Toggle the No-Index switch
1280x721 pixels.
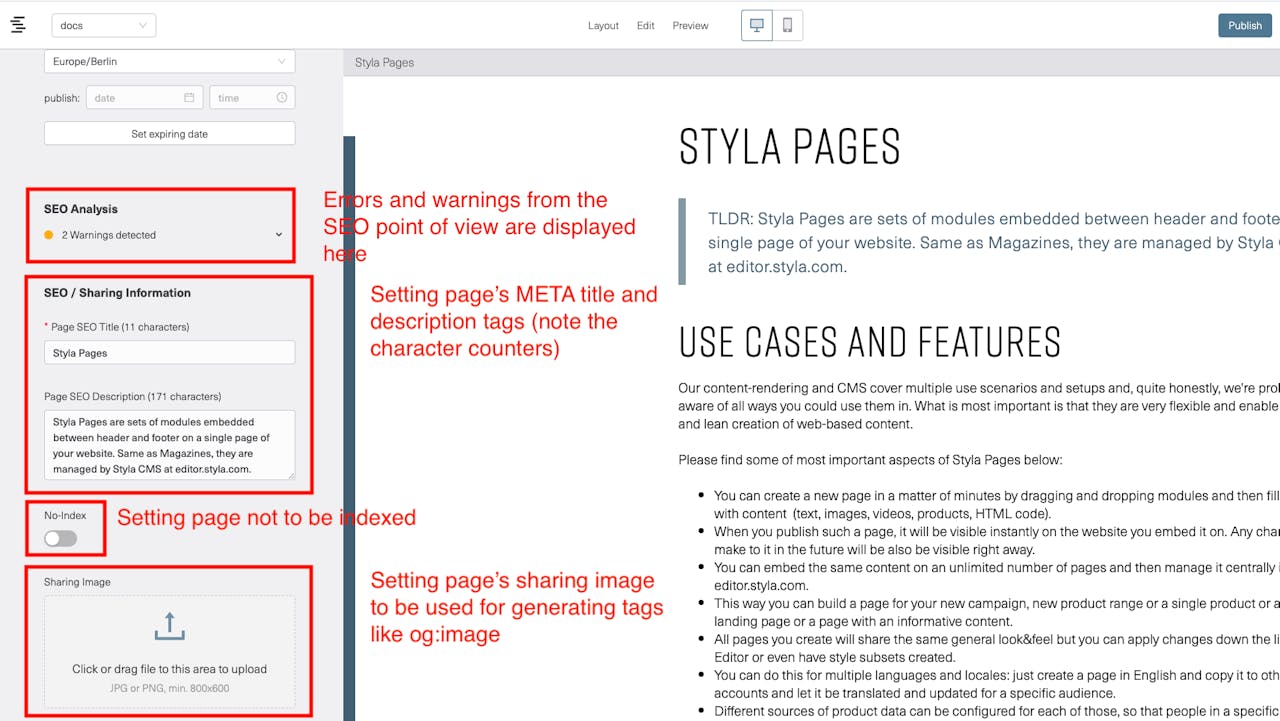(60, 538)
